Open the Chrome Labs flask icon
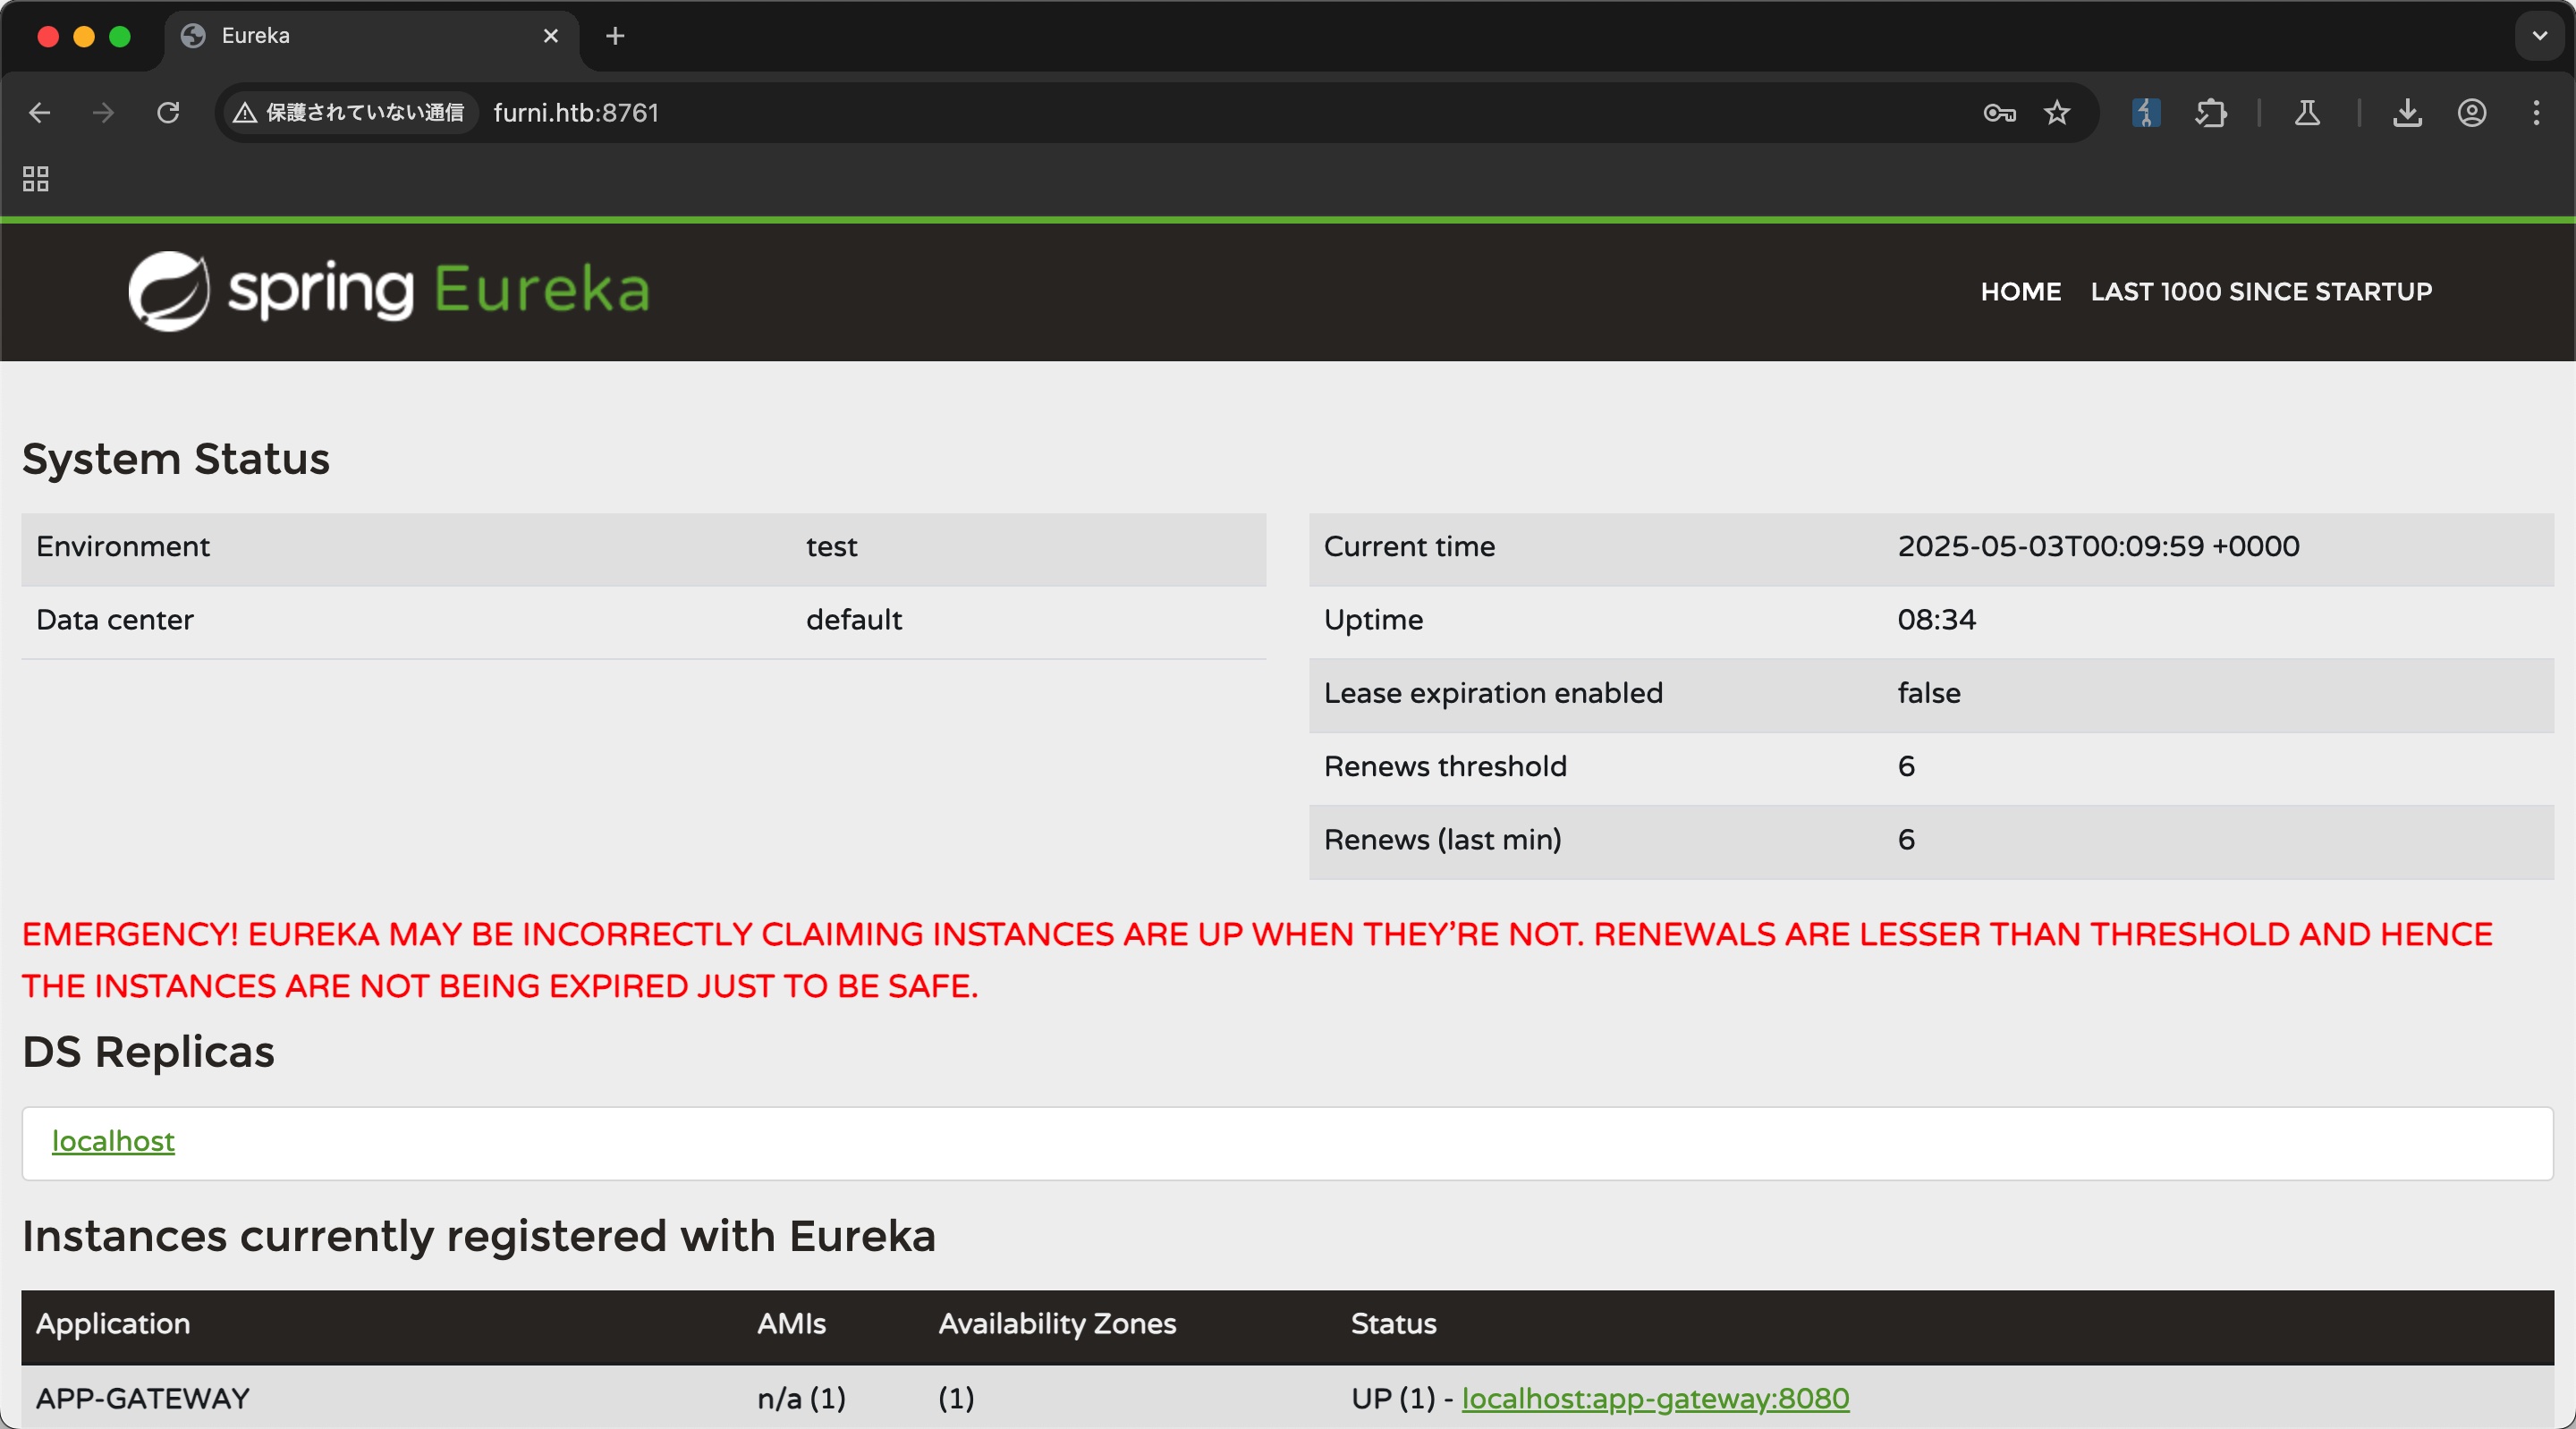The height and width of the screenshot is (1429, 2576). (x=2307, y=113)
